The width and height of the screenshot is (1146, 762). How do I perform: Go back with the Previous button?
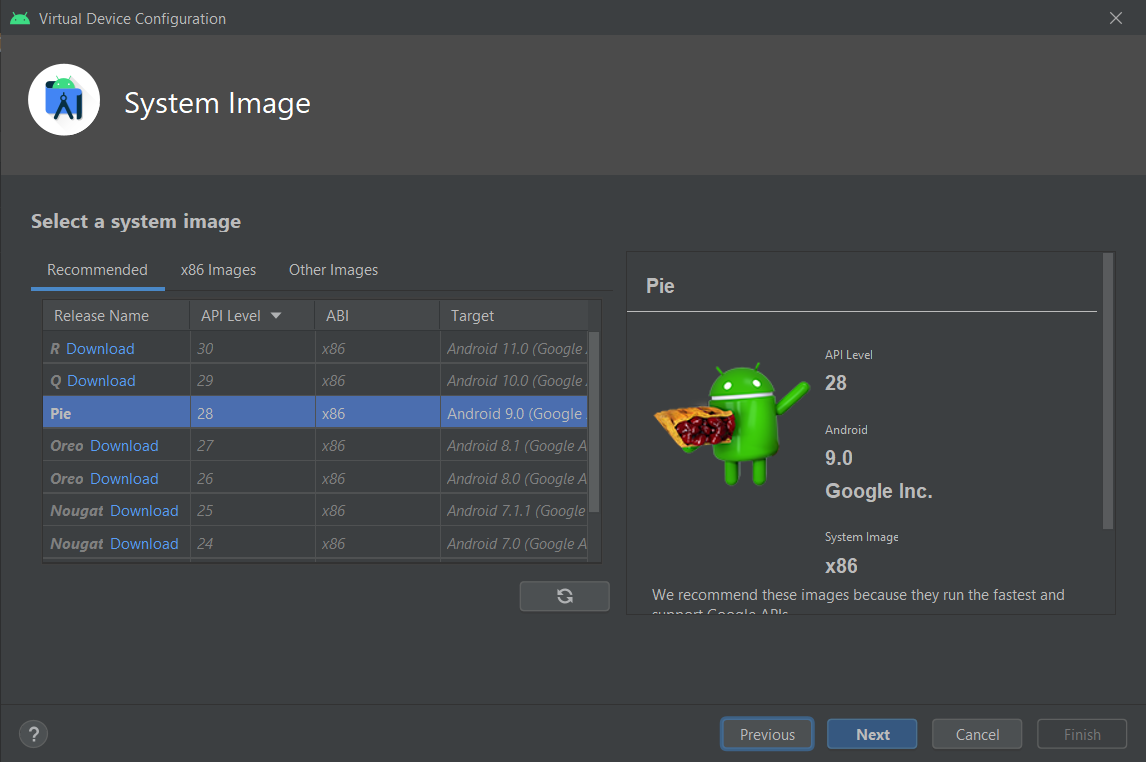[x=767, y=734]
